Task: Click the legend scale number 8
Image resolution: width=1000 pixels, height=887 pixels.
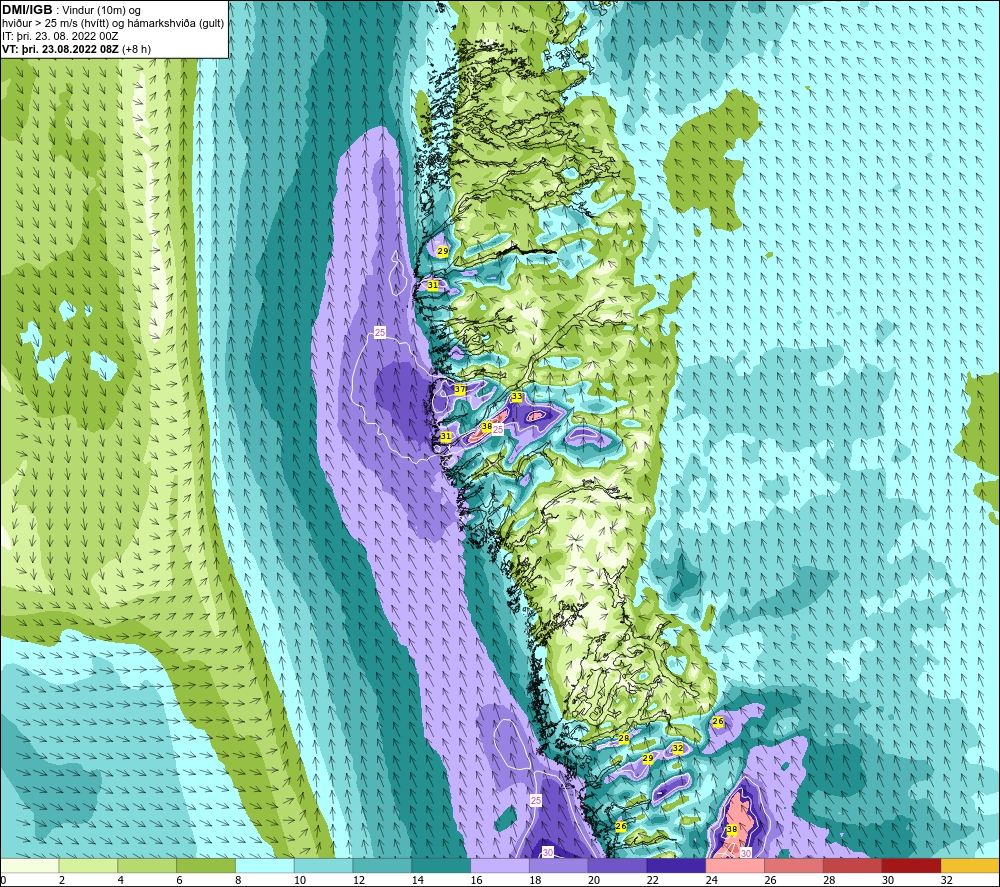Action: coord(238,881)
